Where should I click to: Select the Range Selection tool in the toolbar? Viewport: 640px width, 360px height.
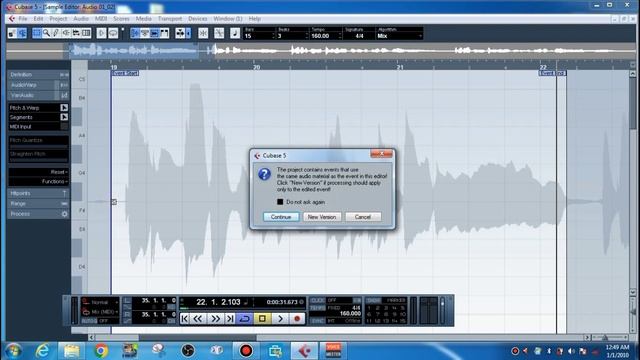point(37,33)
